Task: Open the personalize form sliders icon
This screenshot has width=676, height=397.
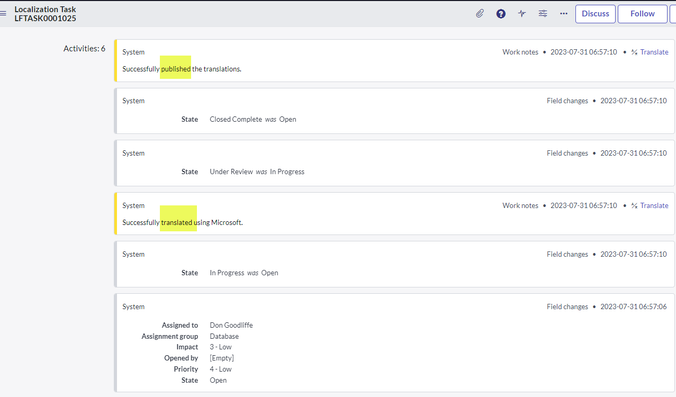Action: (x=543, y=14)
